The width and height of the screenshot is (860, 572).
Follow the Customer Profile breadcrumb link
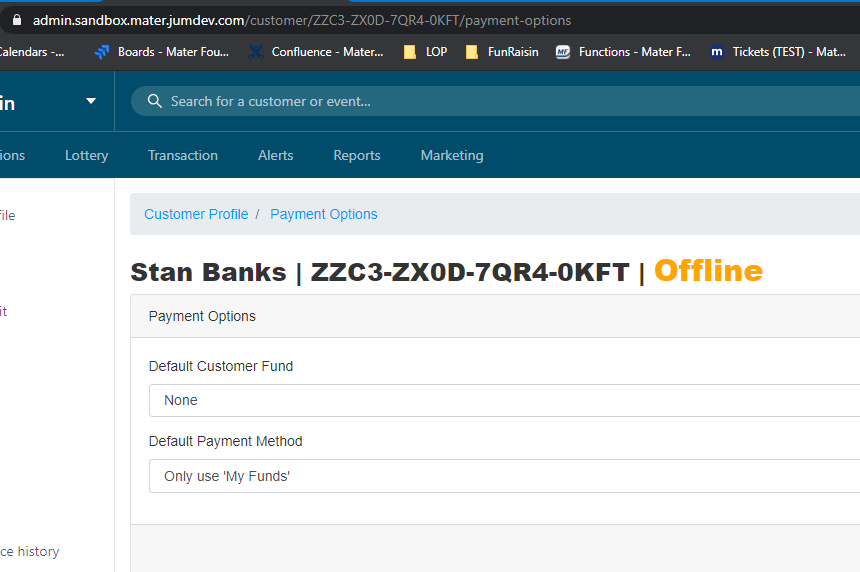196,214
